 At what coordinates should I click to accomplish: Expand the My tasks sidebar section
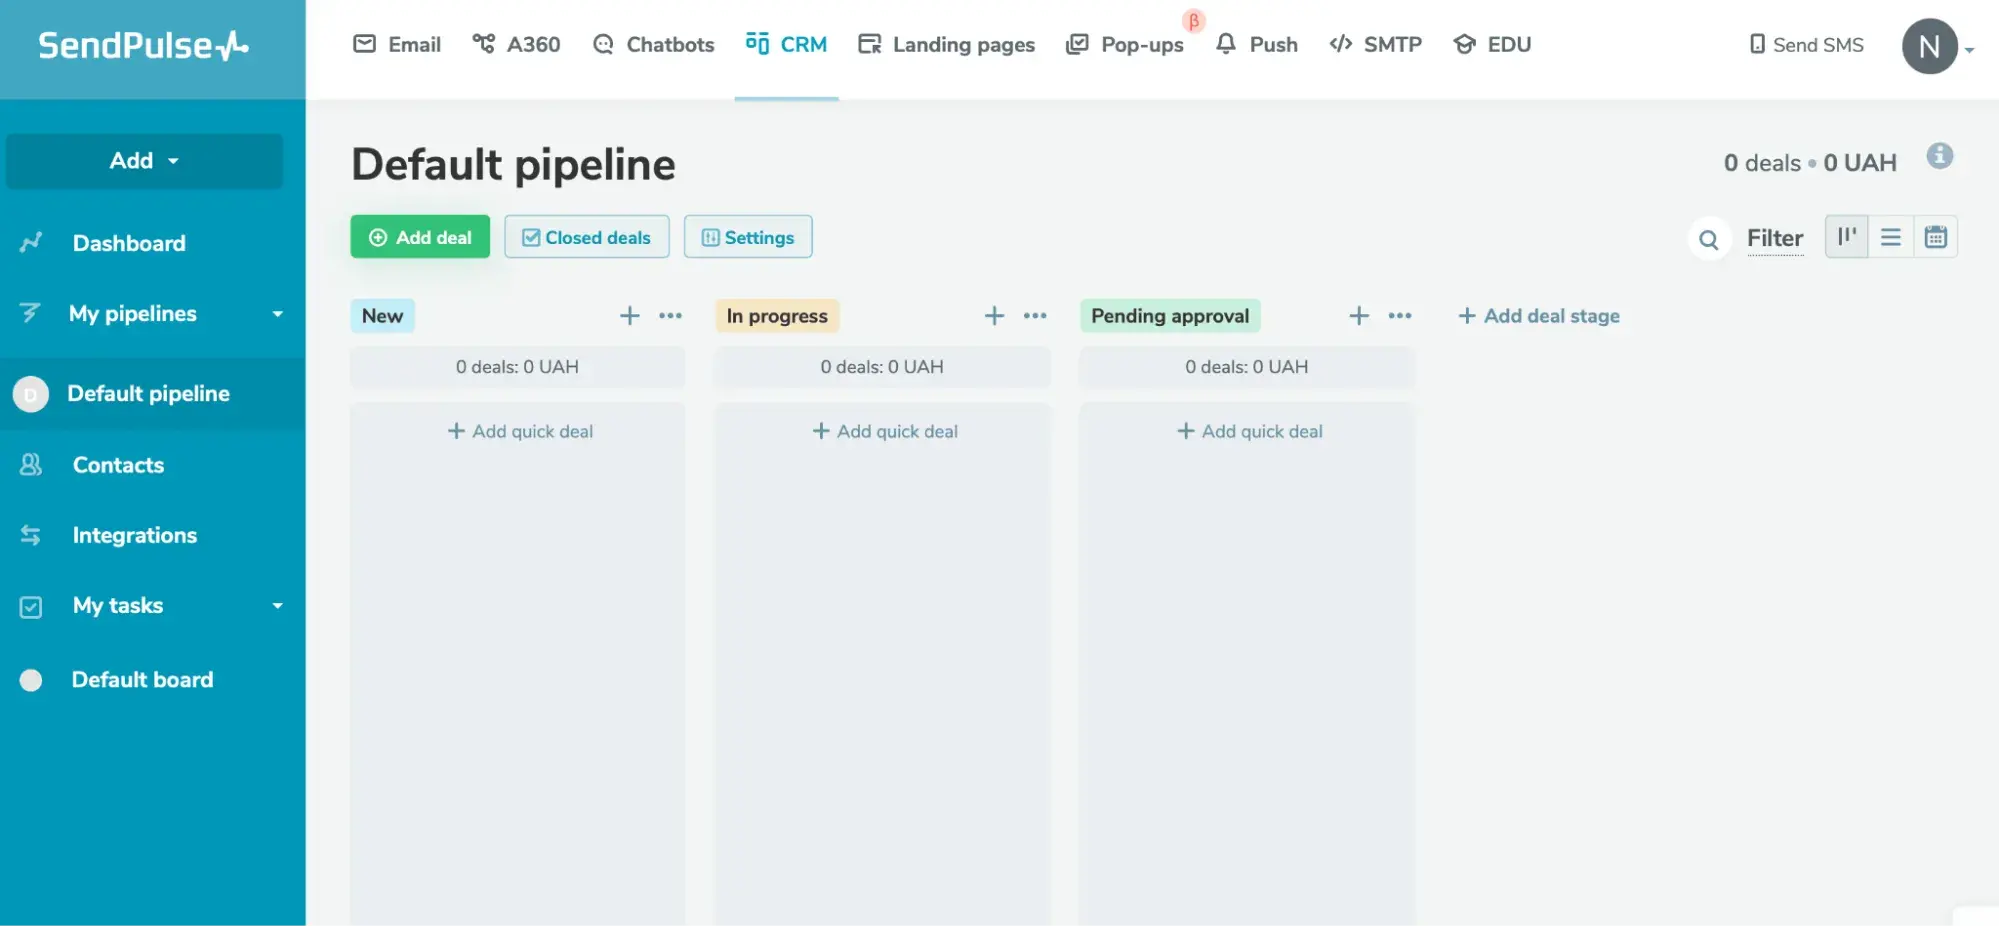277,605
